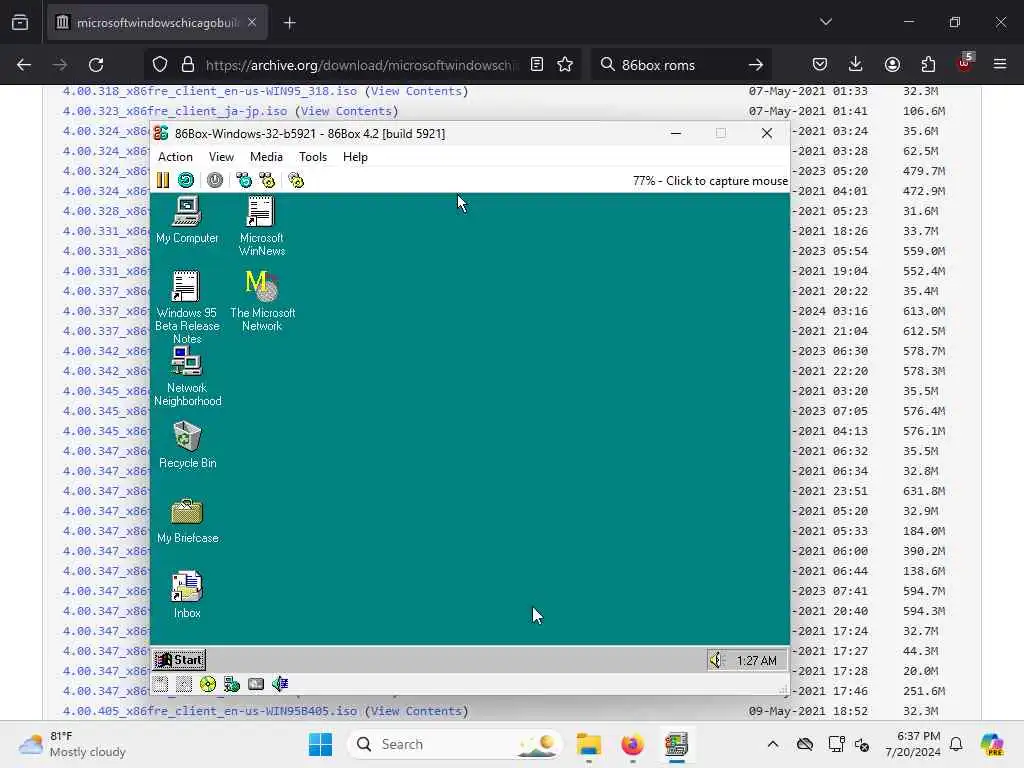Open the 4.00.405 WIN95B405.iso link
The image size is (1024, 768).
pyautogui.click(x=210, y=711)
